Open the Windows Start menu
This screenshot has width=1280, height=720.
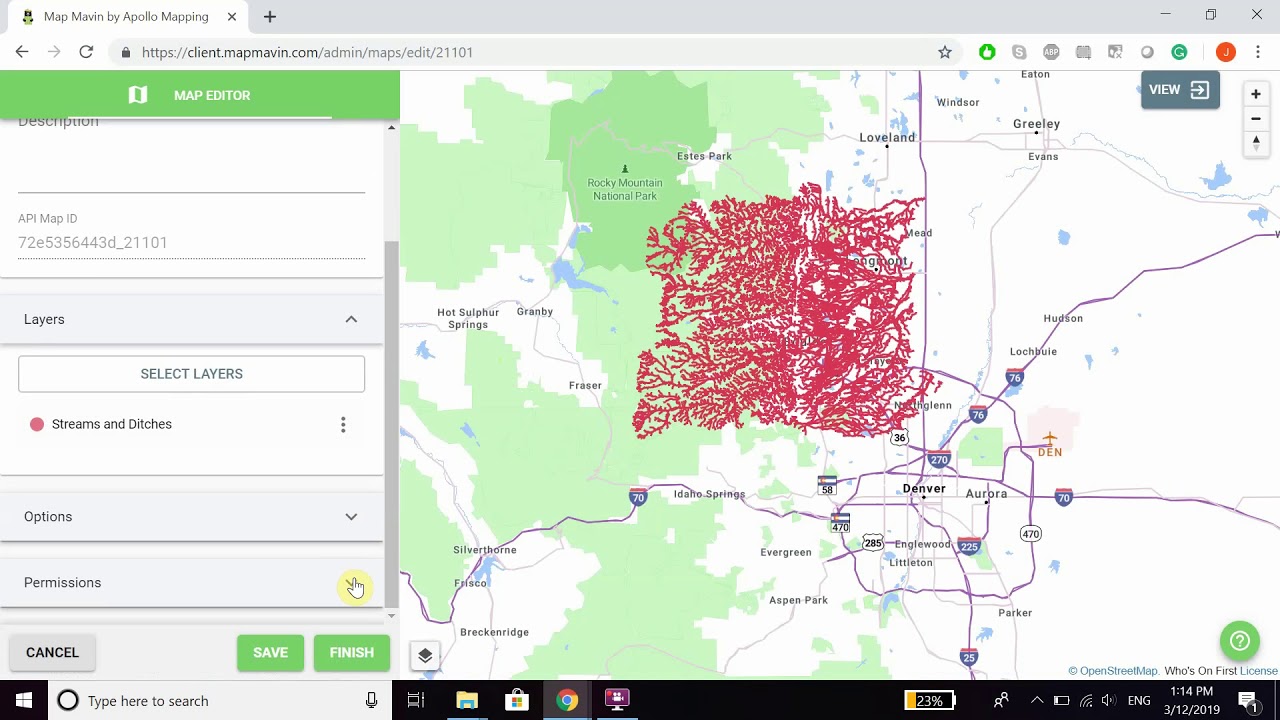pyautogui.click(x=24, y=700)
